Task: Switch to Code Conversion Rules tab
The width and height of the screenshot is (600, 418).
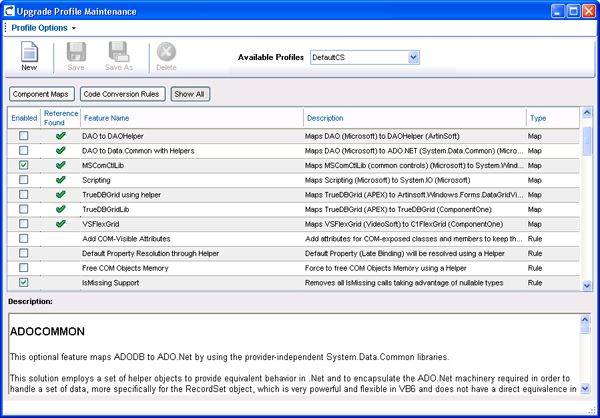Action: 122,94
